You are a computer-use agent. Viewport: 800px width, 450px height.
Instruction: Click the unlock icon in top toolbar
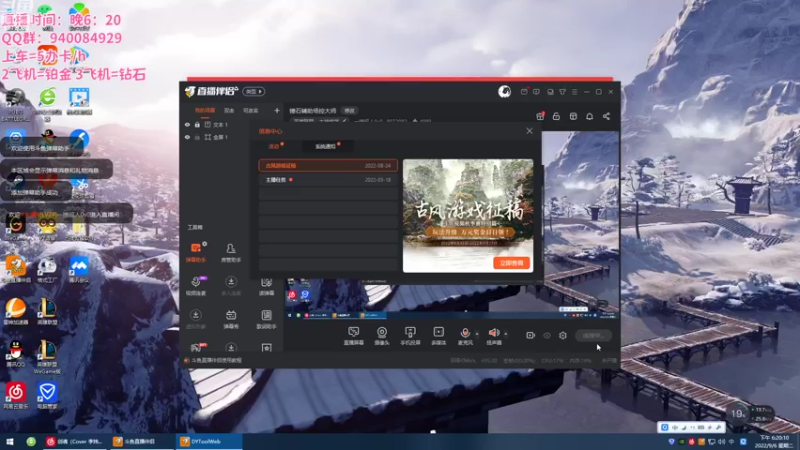point(556,116)
